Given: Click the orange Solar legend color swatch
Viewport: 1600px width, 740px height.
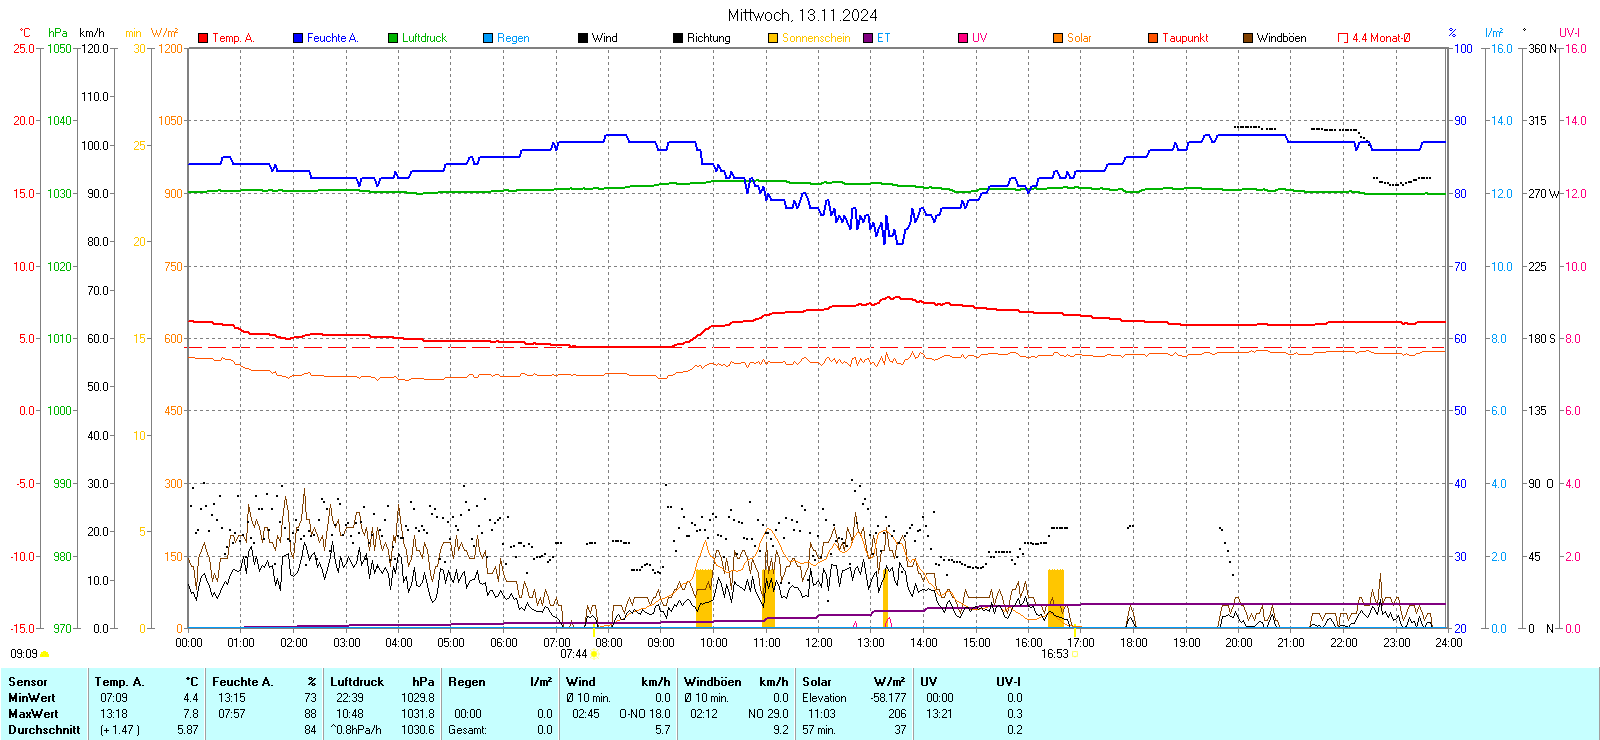Looking at the screenshot, I should (x=1058, y=38).
